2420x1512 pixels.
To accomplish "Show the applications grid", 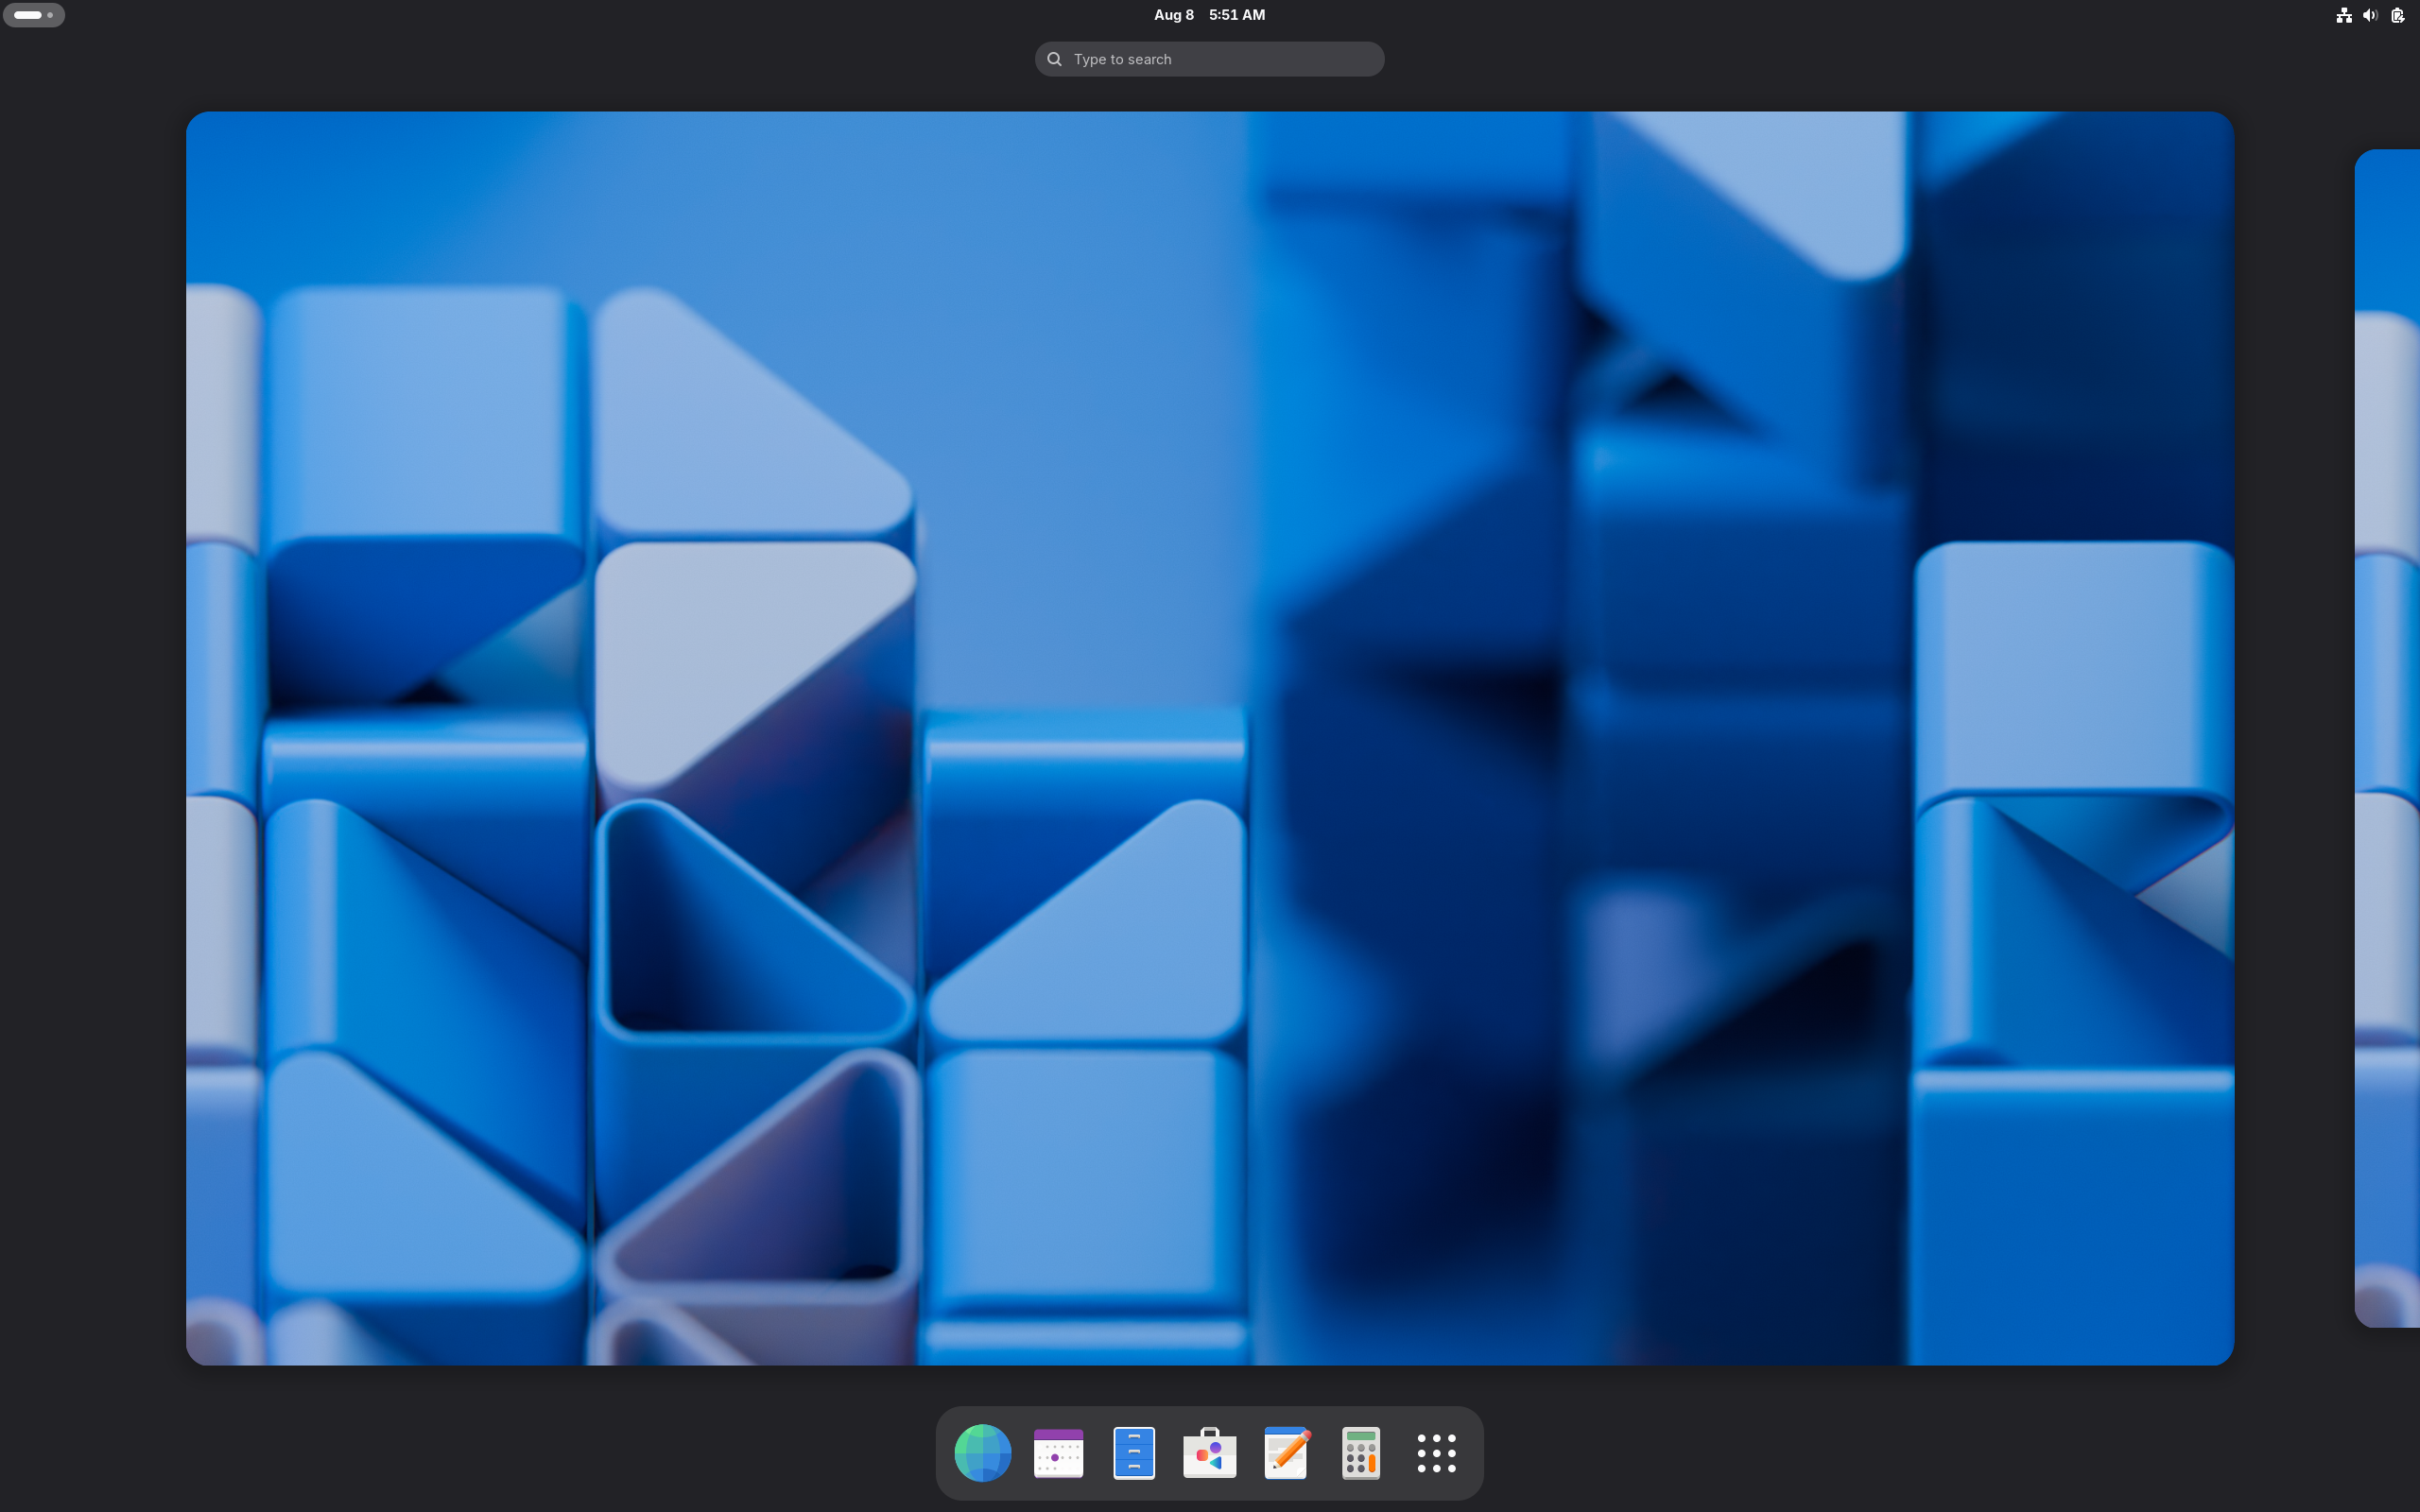I will pyautogui.click(x=1437, y=1453).
